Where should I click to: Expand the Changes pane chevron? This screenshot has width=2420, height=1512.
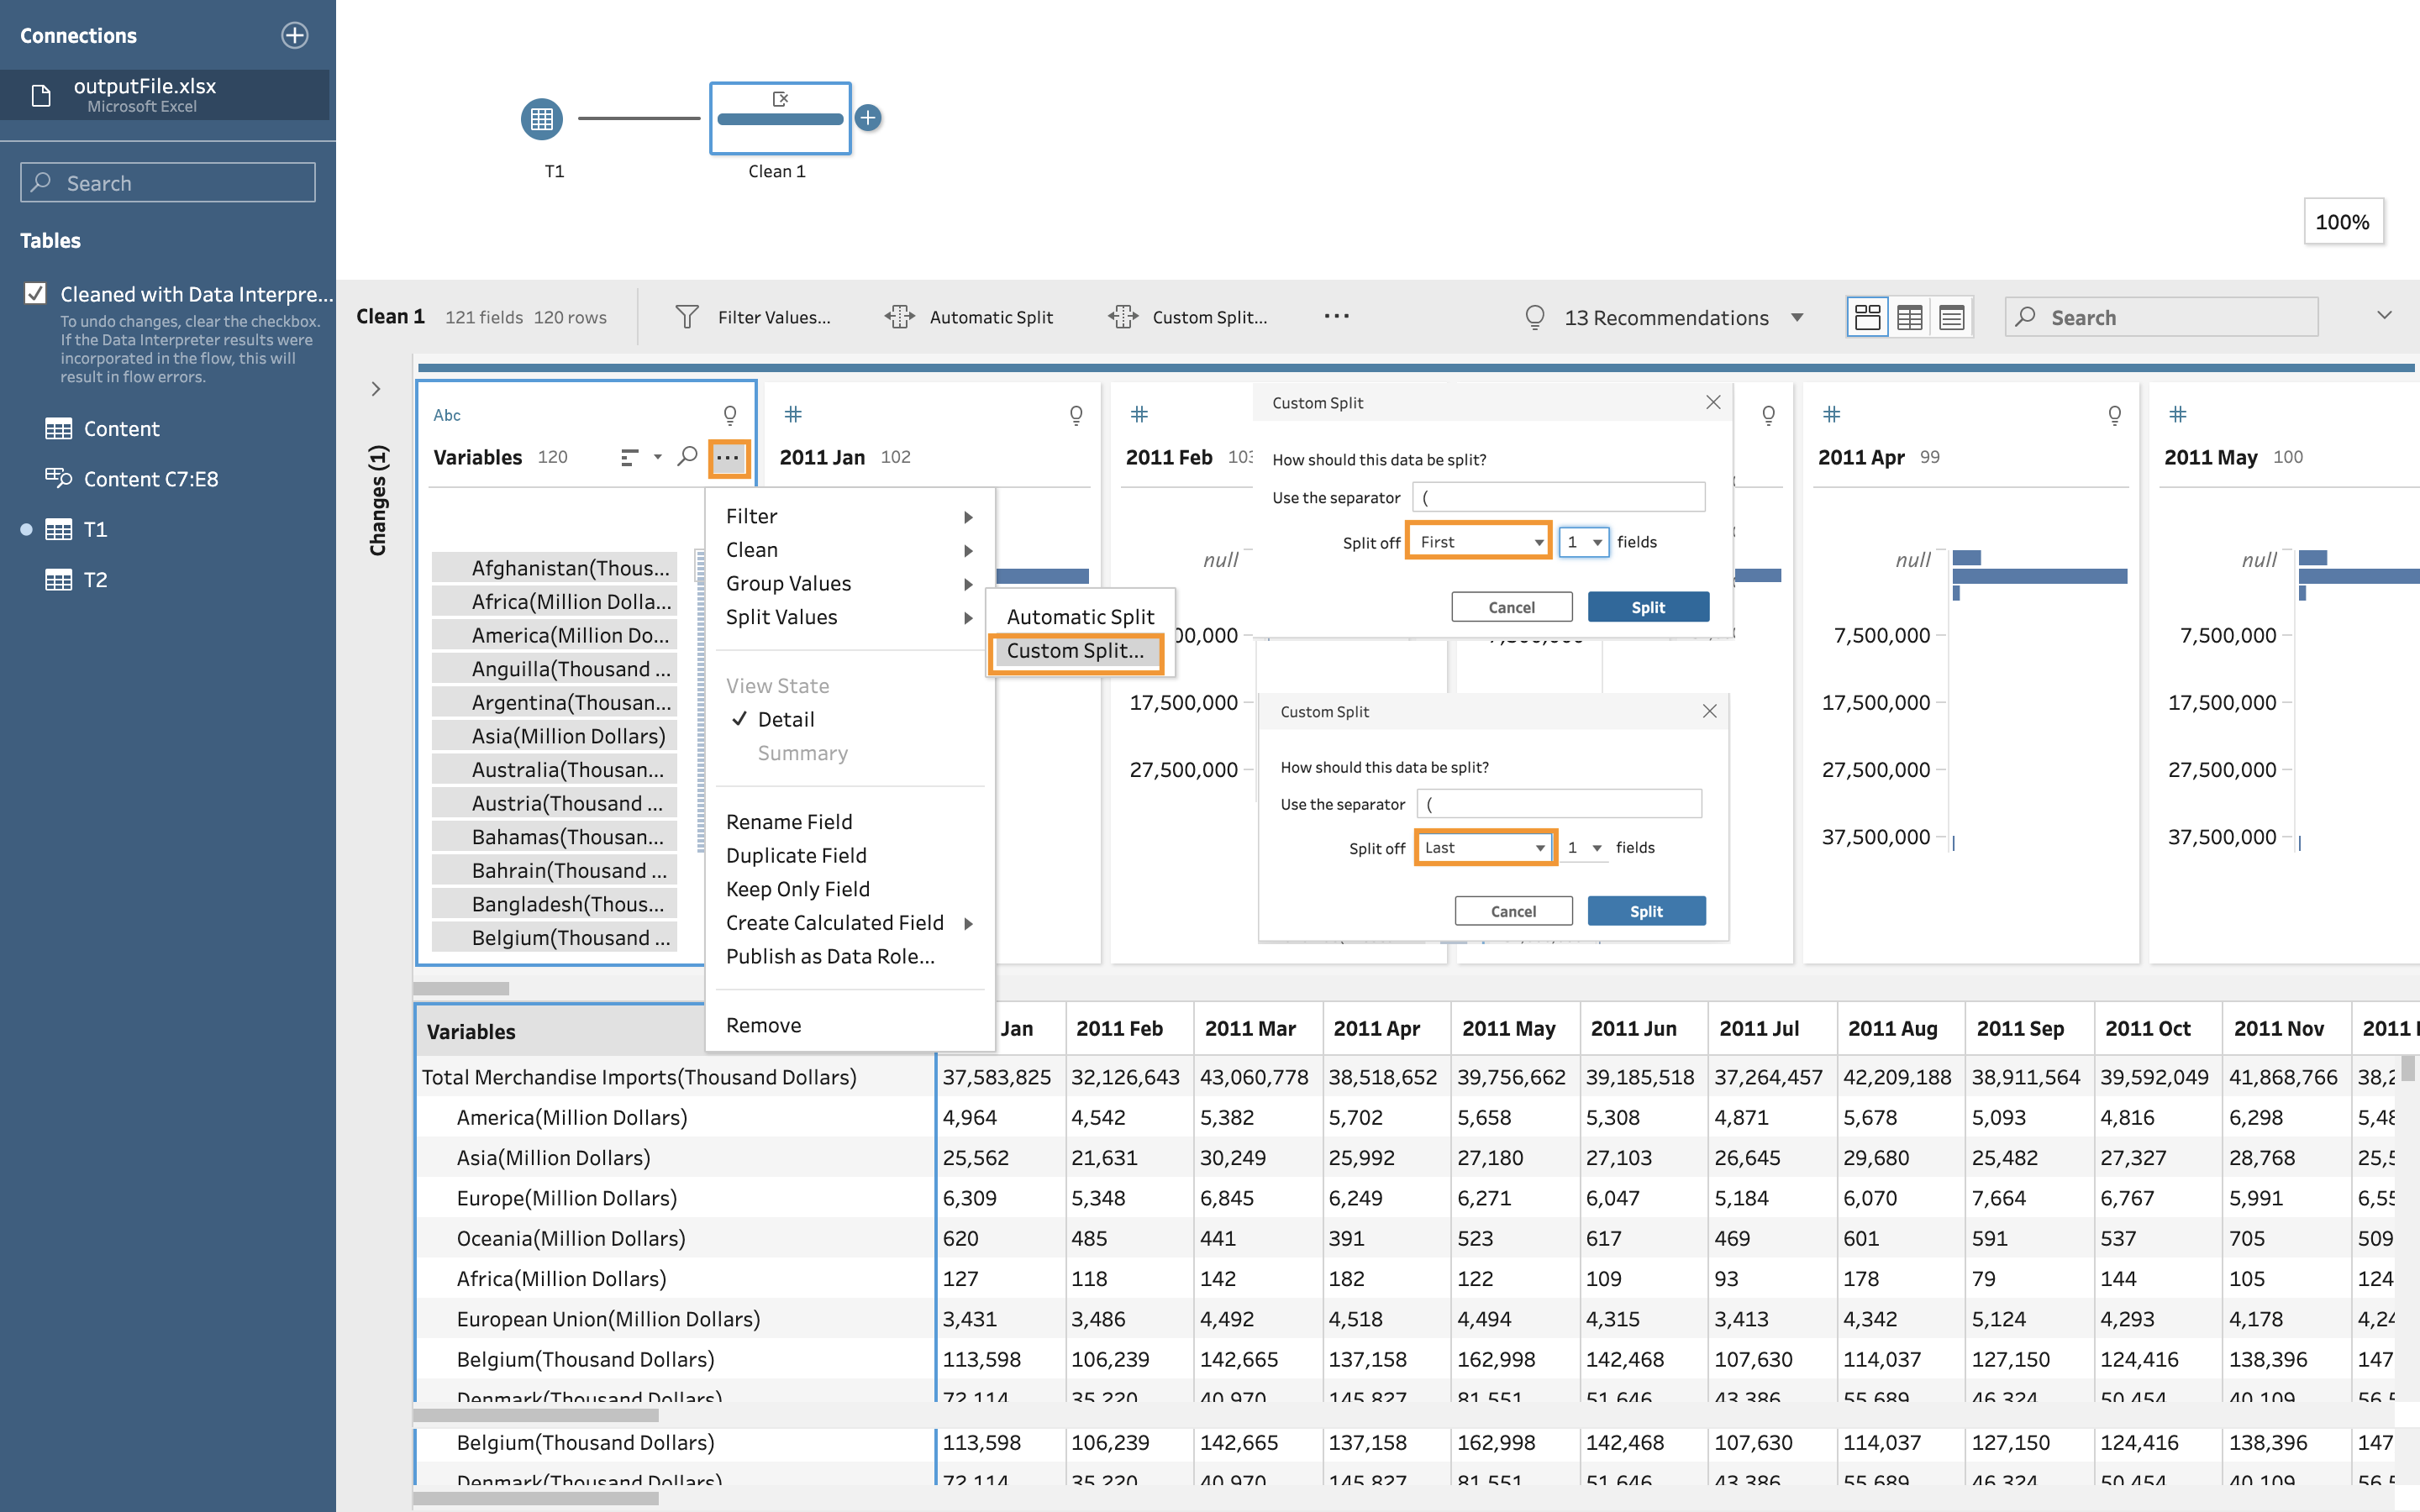click(376, 389)
